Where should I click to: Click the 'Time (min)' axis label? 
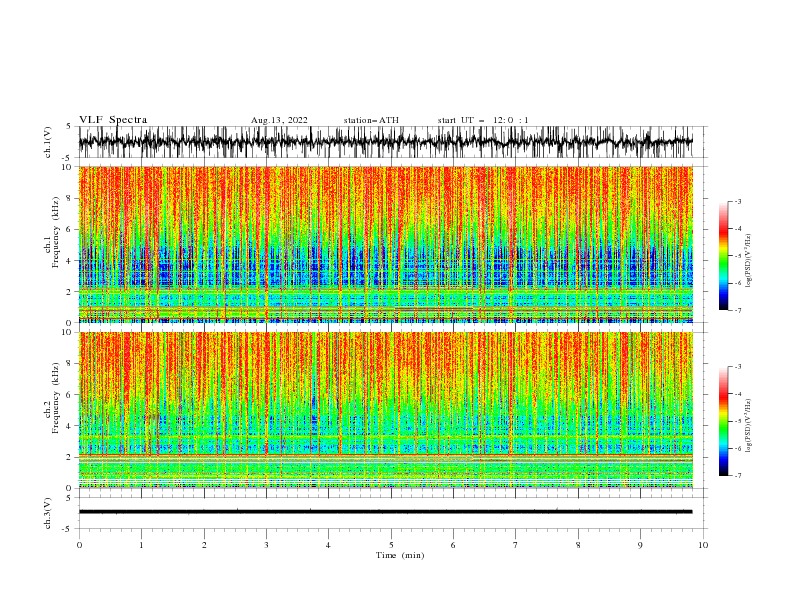pyautogui.click(x=400, y=555)
